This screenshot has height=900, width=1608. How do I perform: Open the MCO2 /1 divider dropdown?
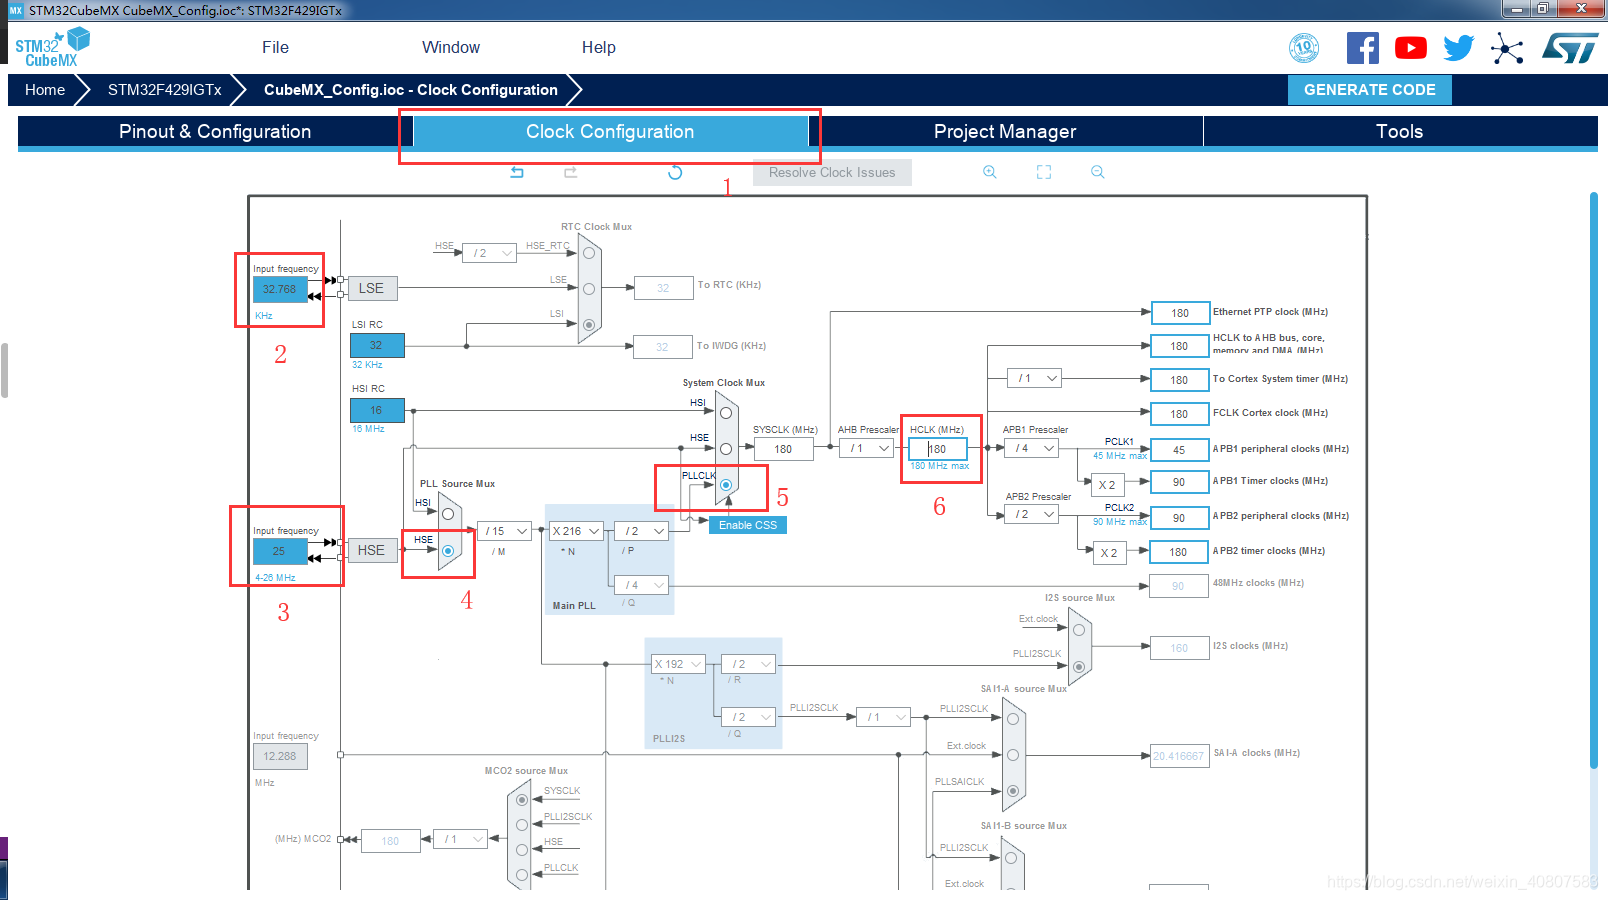coord(462,839)
